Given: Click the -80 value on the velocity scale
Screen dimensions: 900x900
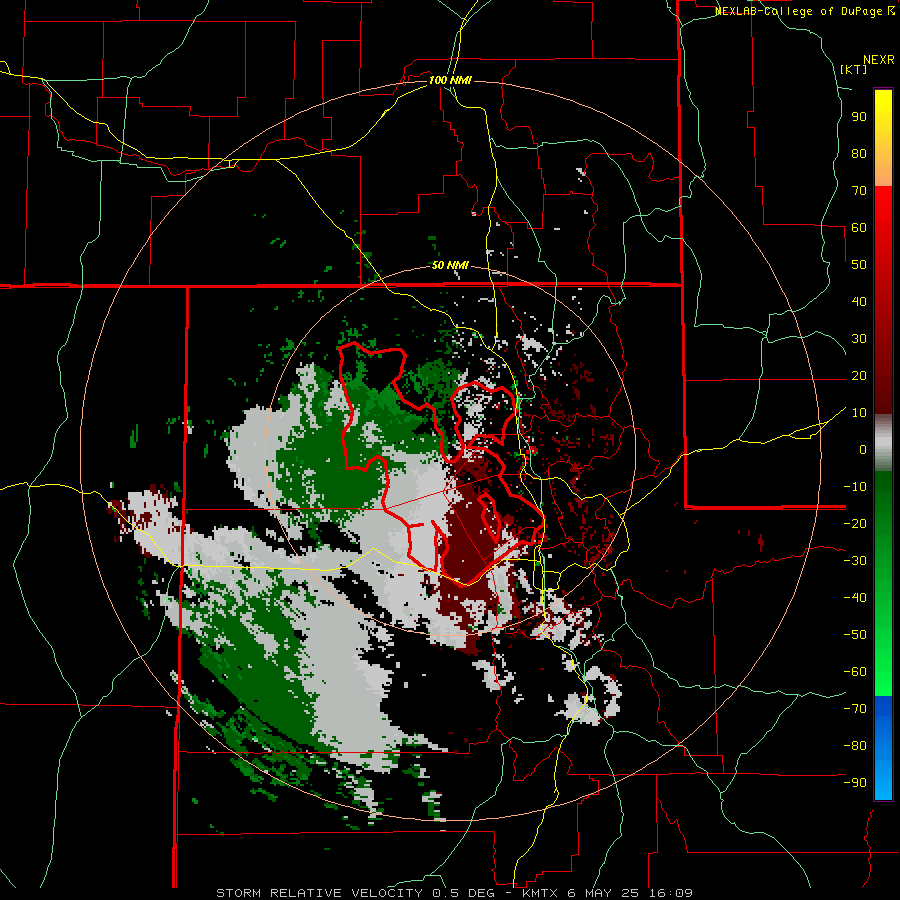Looking at the screenshot, I should (x=855, y=746).
